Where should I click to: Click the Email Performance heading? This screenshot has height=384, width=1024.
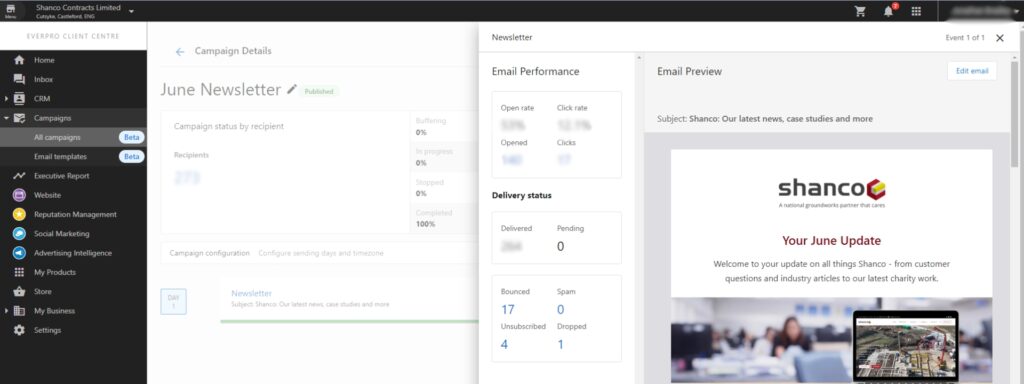coord(535,72)
